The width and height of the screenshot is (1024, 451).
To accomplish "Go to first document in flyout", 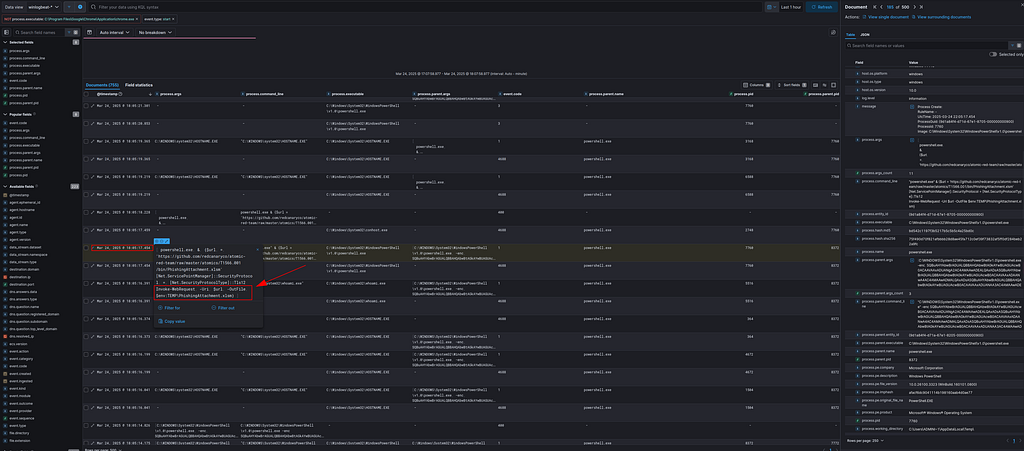I will (874, 7).
